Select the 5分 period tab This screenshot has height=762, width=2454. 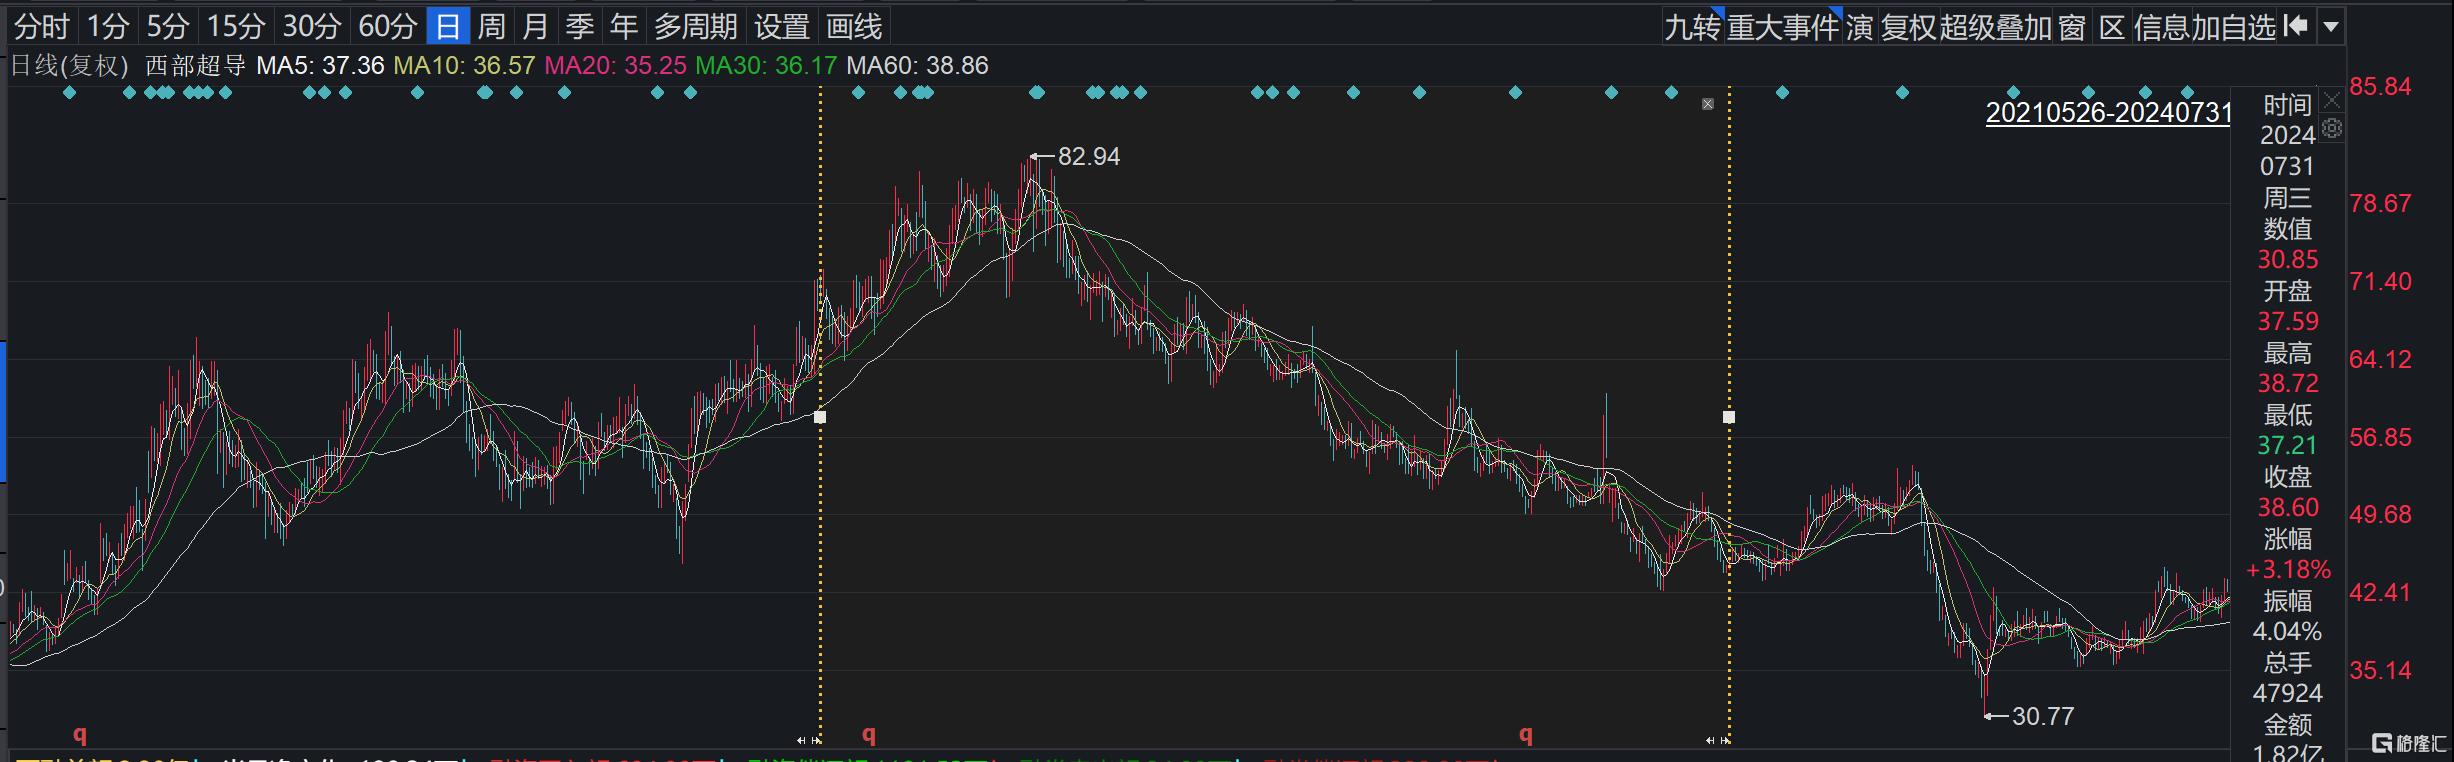168,27
